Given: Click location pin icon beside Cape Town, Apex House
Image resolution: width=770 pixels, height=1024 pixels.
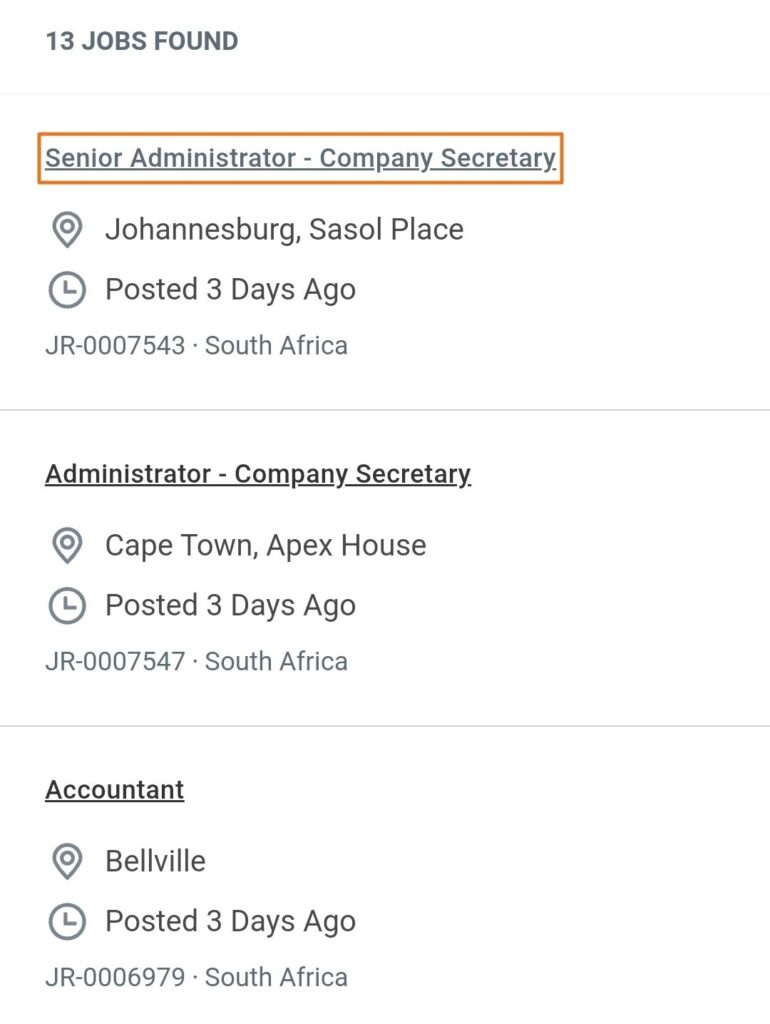Looking at the screenshot, I should pos(66,546).
